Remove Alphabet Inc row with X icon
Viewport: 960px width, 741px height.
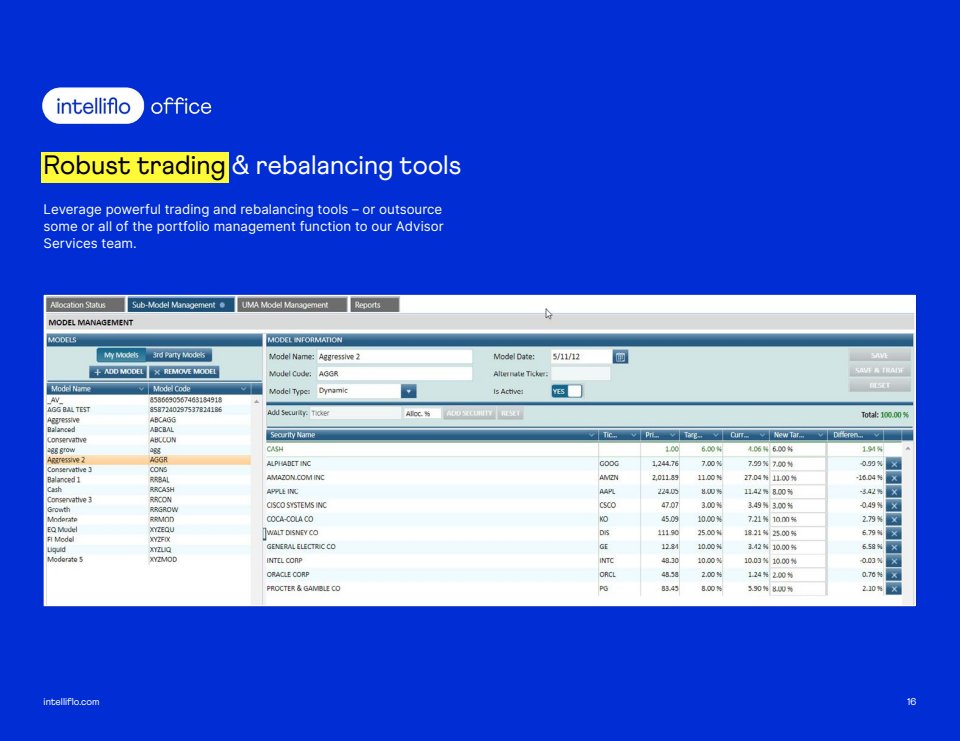click(x=893, y=464)
